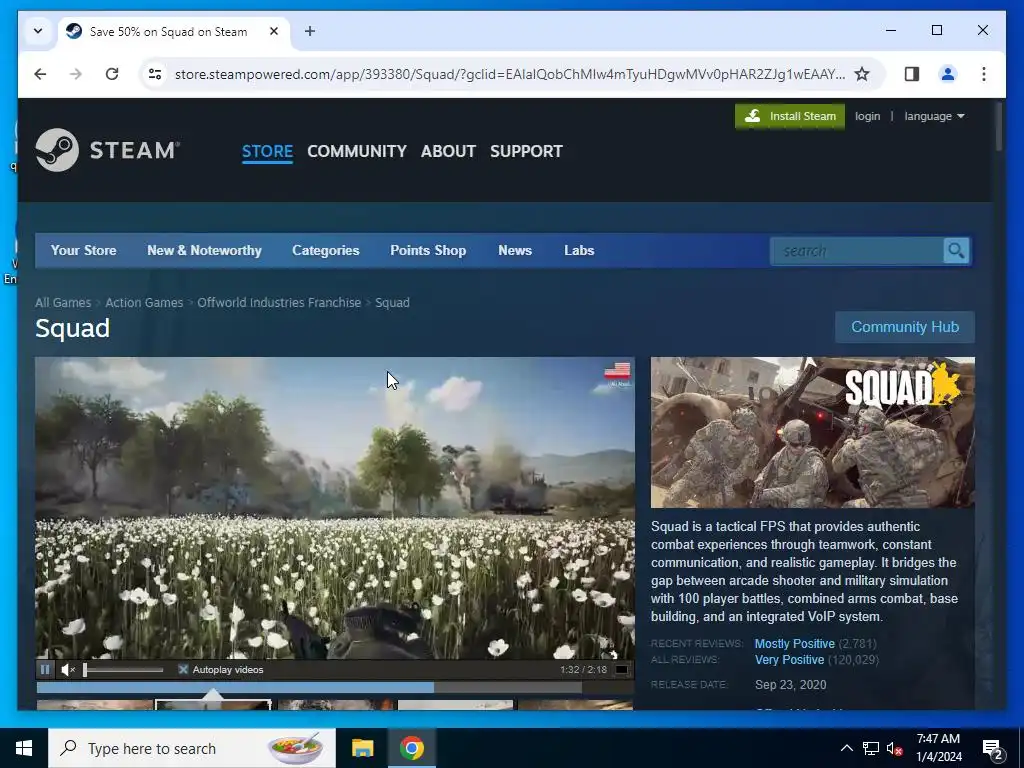Go to the Points Shop
The width and height of the screenshot is (1024, 768).
[x=428, y=251]
